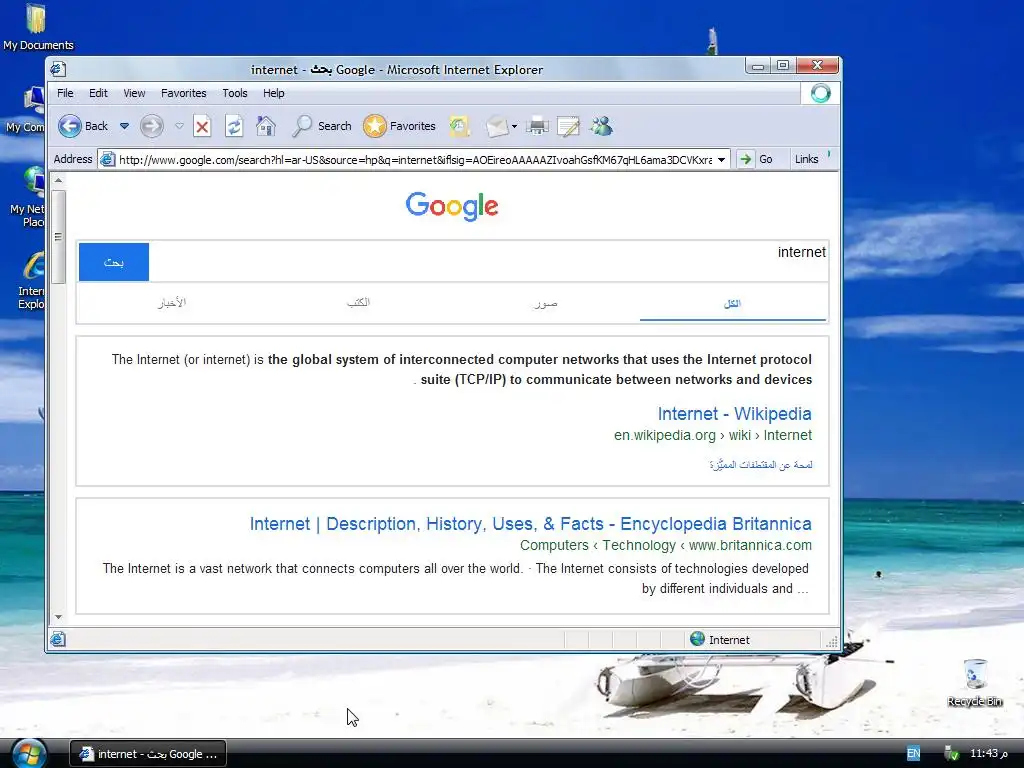Select the My Documents desktop icon

[x=38, y=27]
